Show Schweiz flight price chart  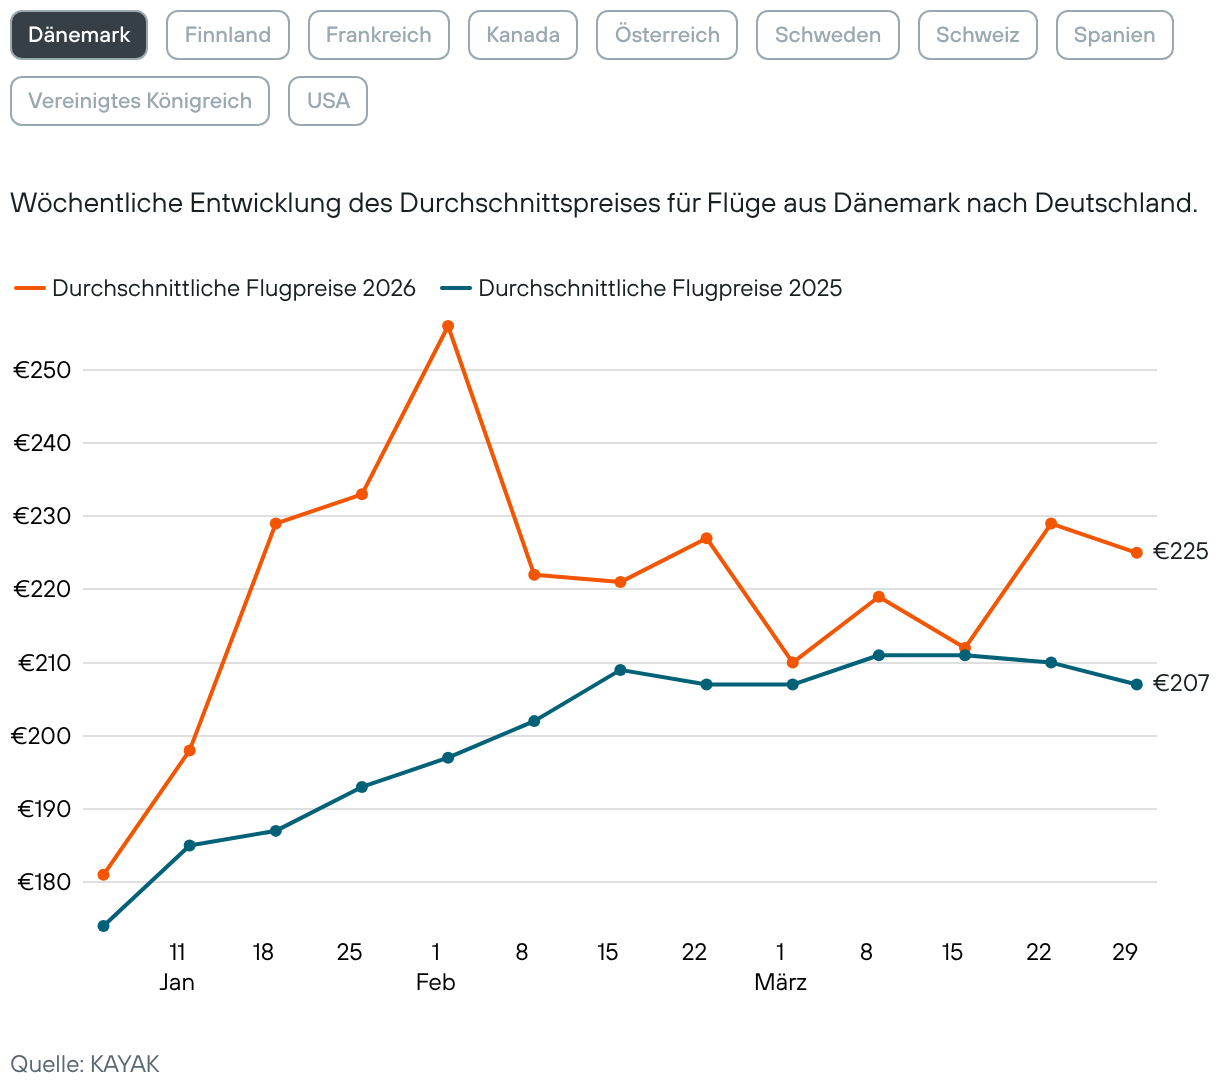[x=977, y=35]
